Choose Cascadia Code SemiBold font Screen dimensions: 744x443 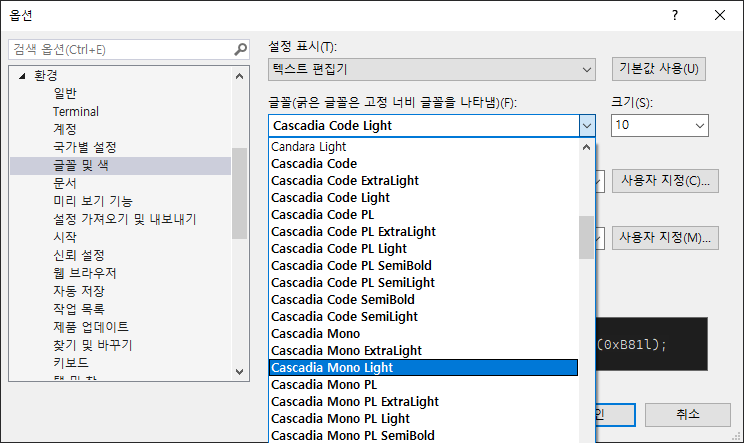(x=423, y=300)
